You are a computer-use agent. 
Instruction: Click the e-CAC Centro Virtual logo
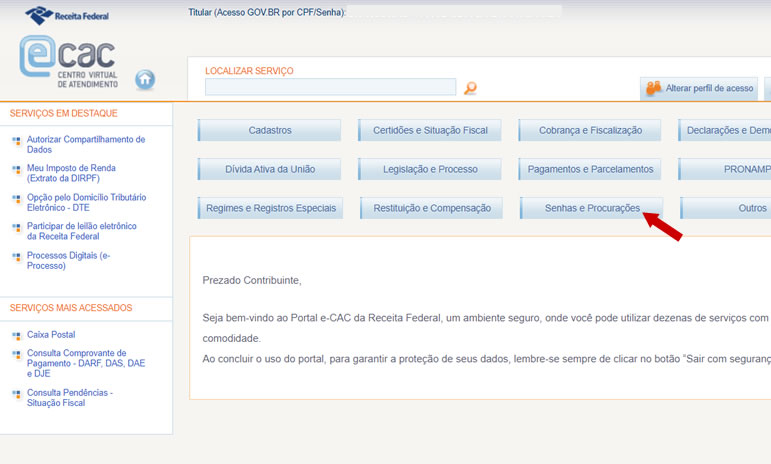[68, 63]
